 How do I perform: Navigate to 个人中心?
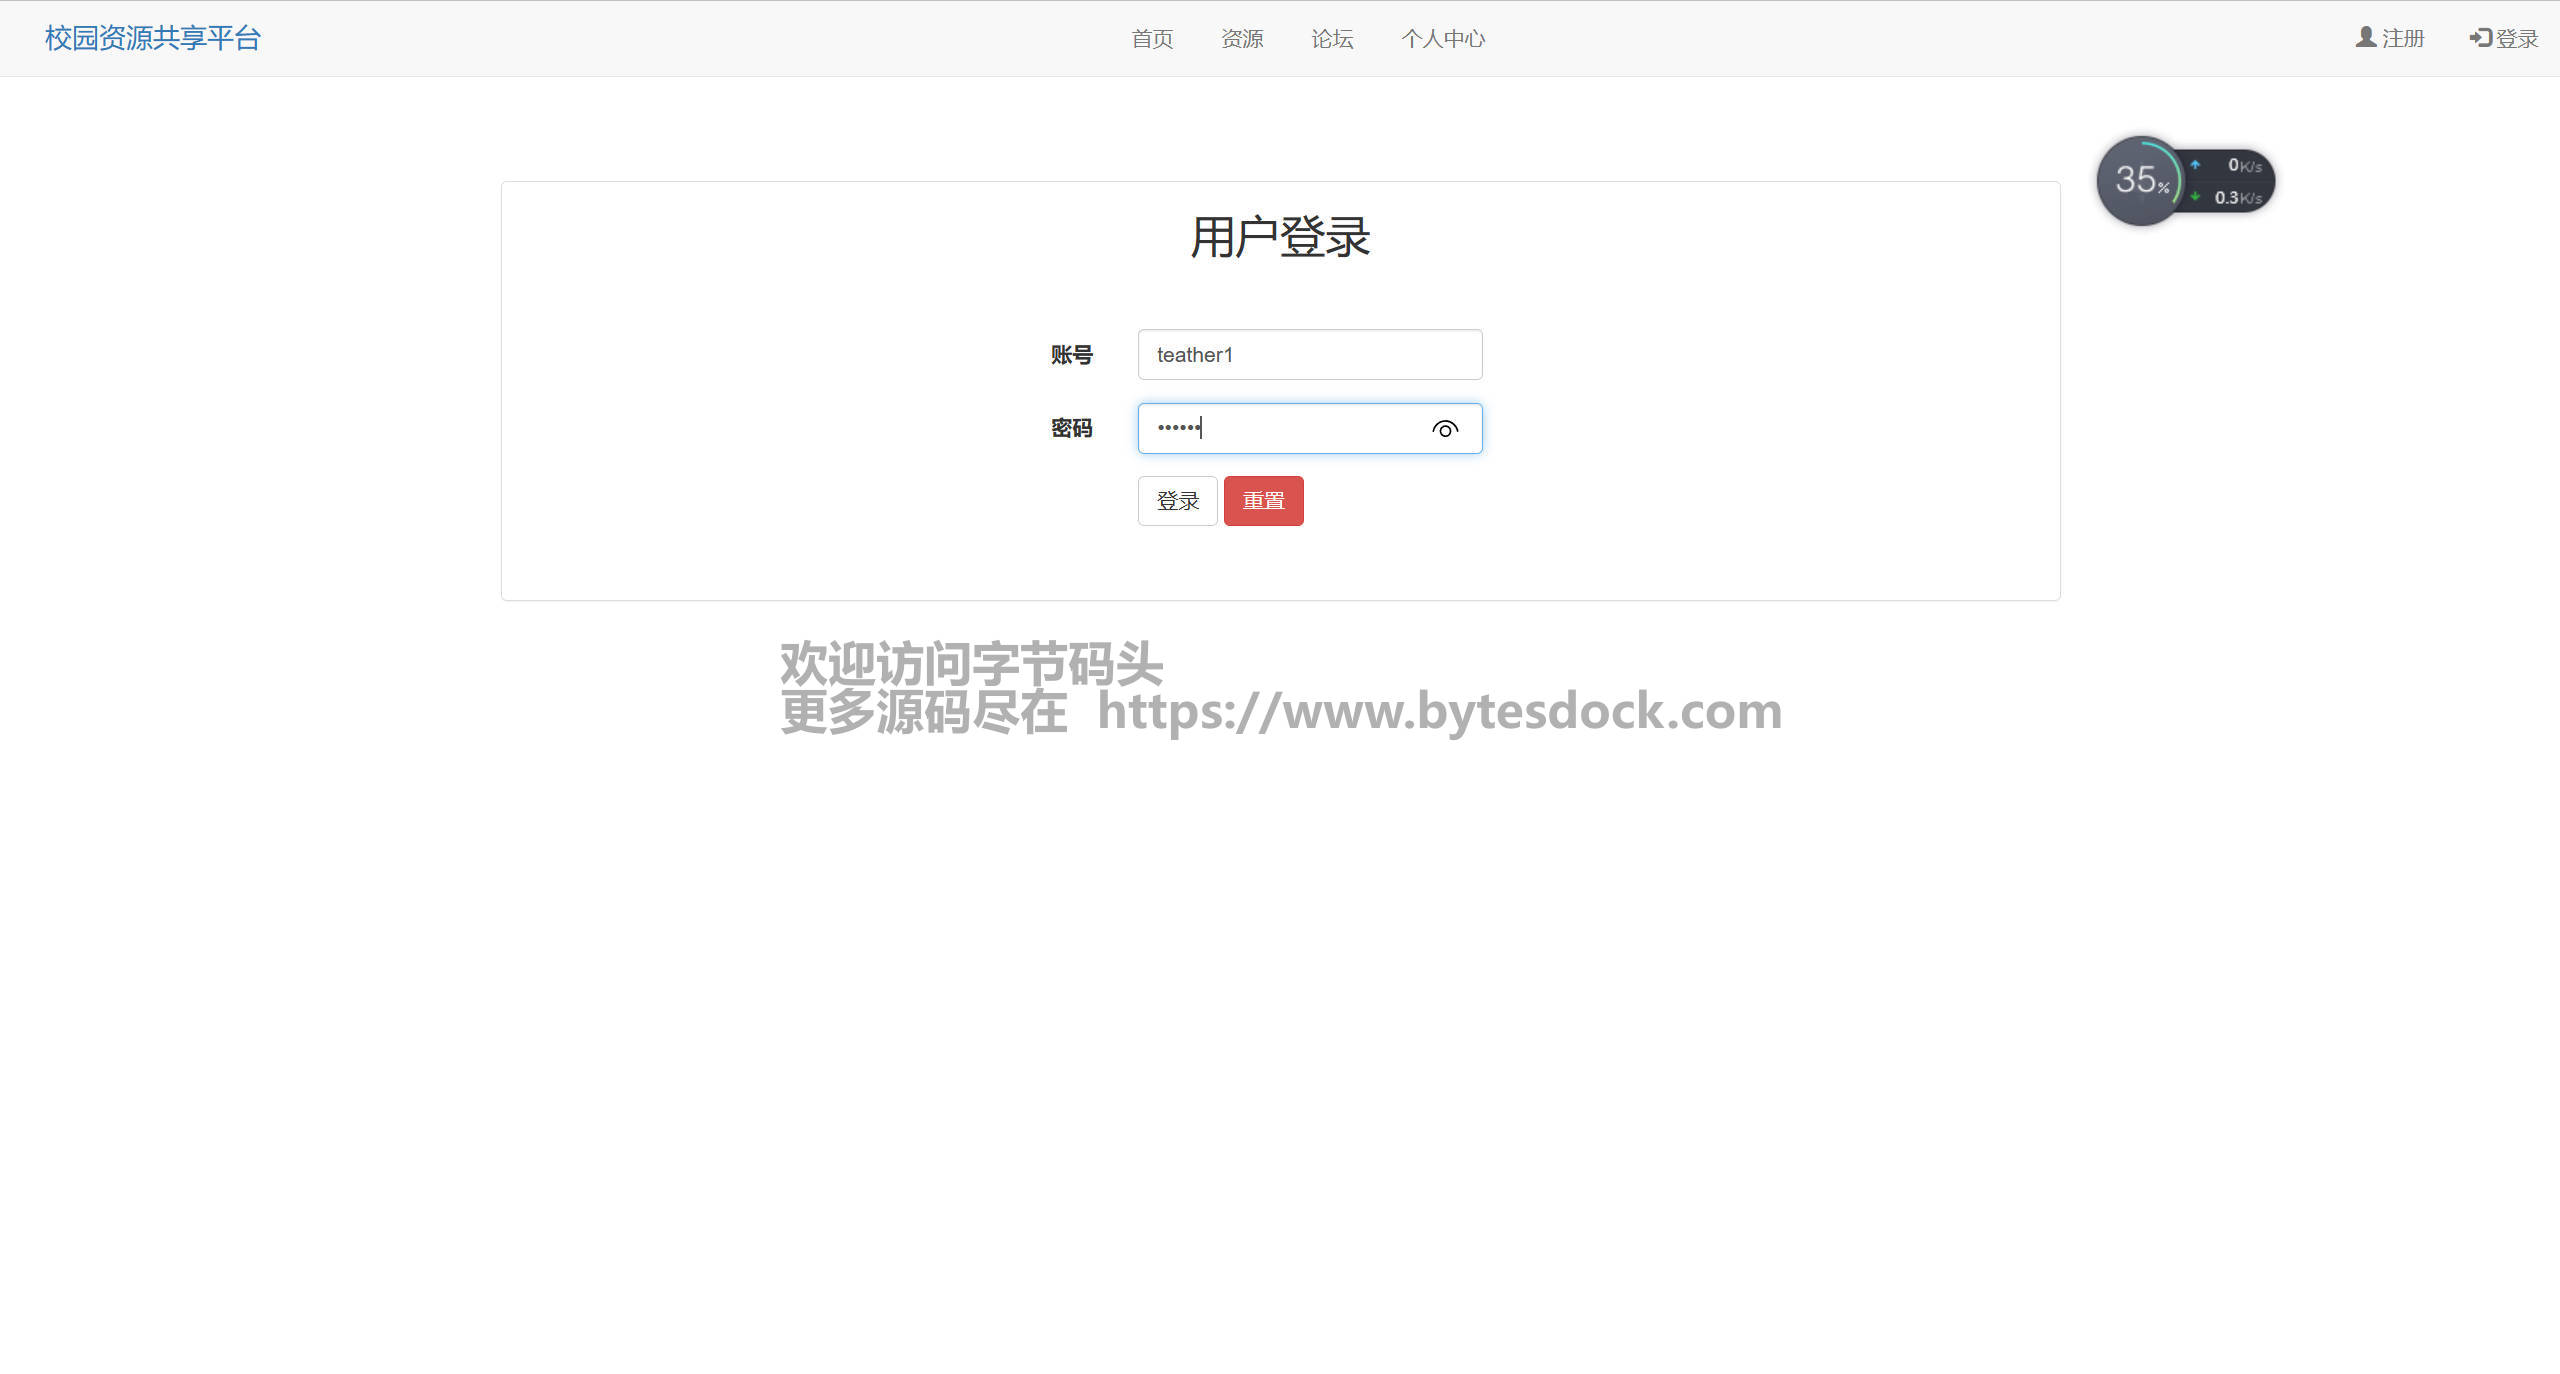[x=1443, y=39]
